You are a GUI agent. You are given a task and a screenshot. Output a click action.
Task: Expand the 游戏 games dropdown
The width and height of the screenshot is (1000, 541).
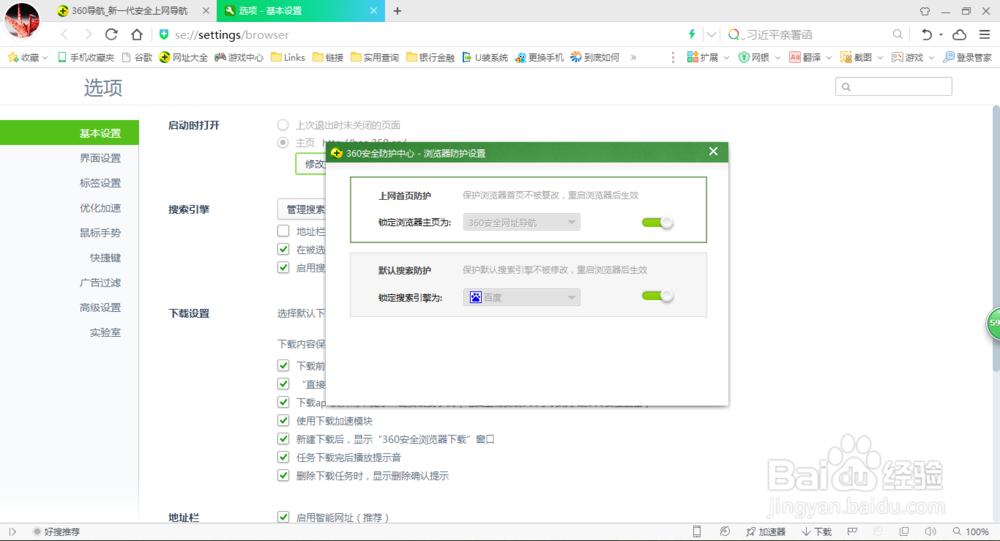(931, 57)
